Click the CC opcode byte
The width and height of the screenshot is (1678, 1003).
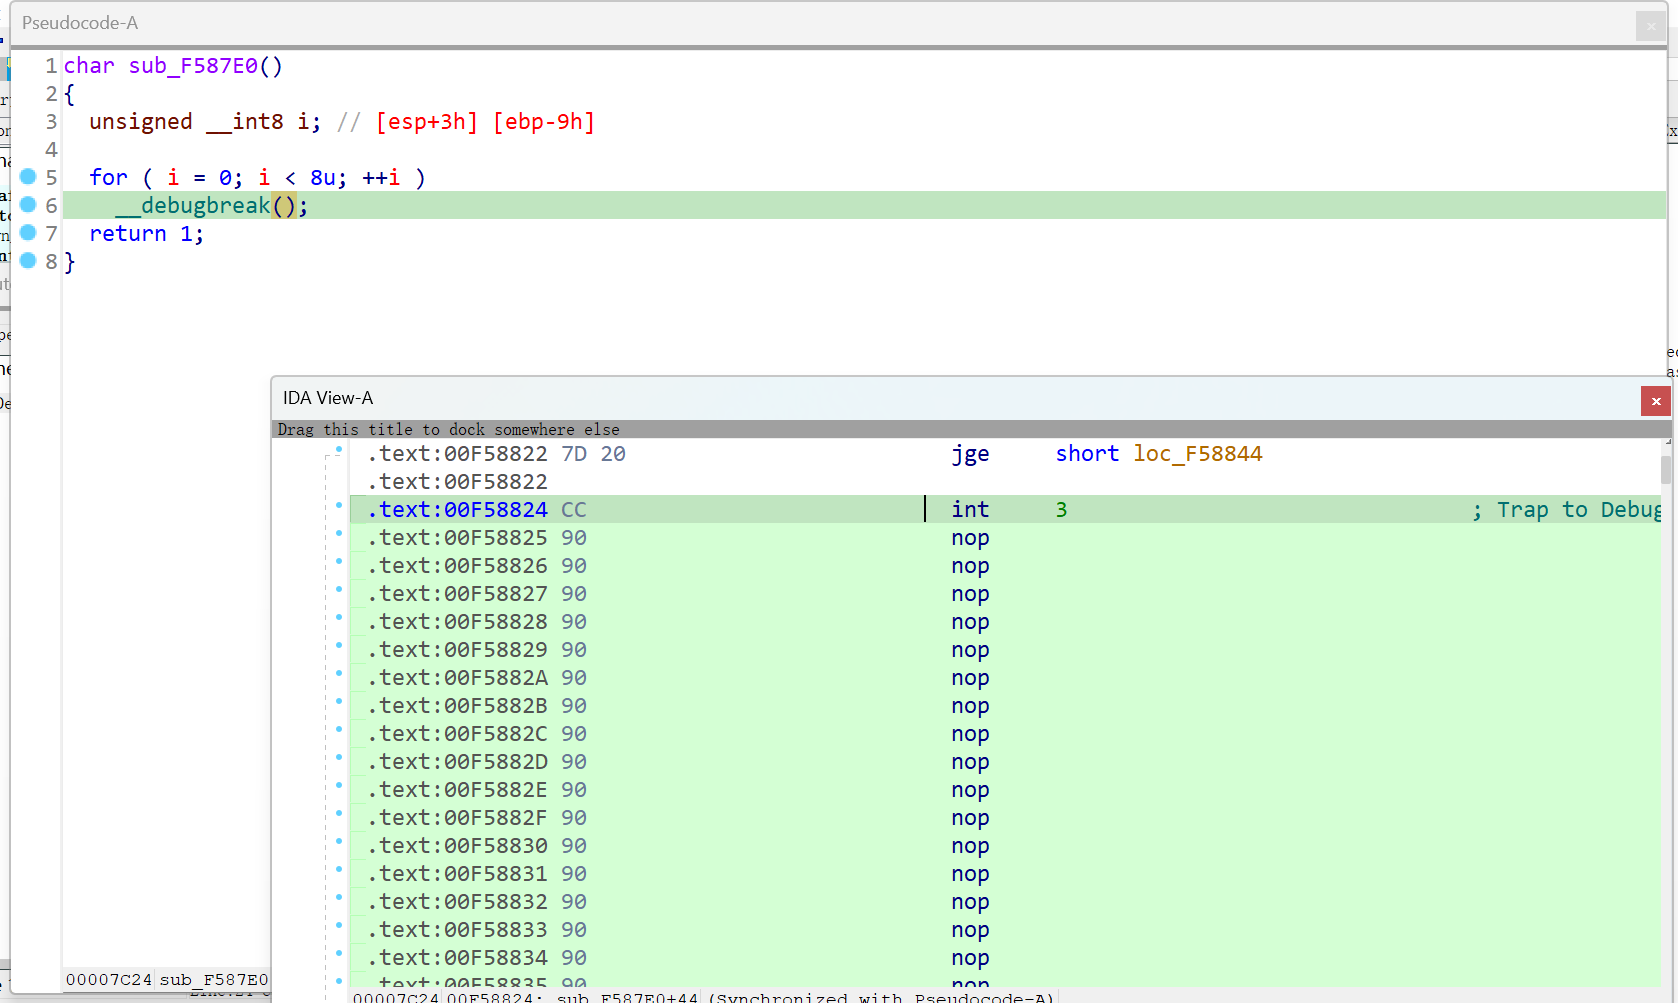coord(573,510)
